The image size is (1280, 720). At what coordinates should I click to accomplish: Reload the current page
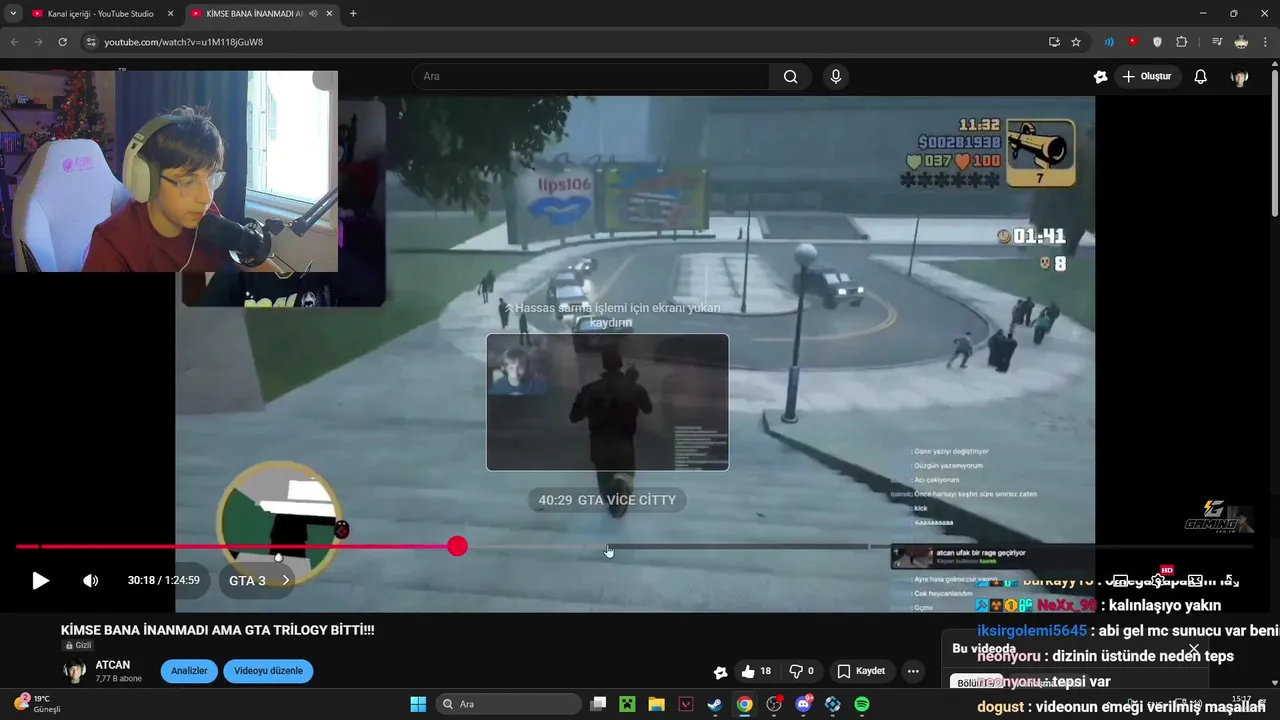point(62,42)
